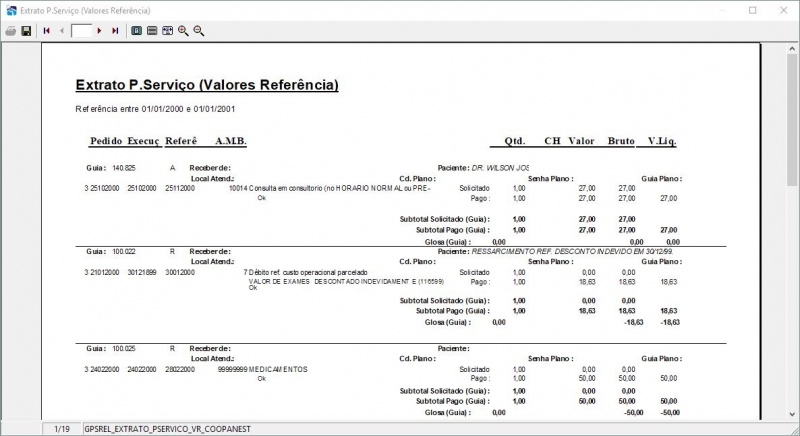800x436 pixels.
Task: Close the Extrato P.Serviço window
Action: coord(784,10)
